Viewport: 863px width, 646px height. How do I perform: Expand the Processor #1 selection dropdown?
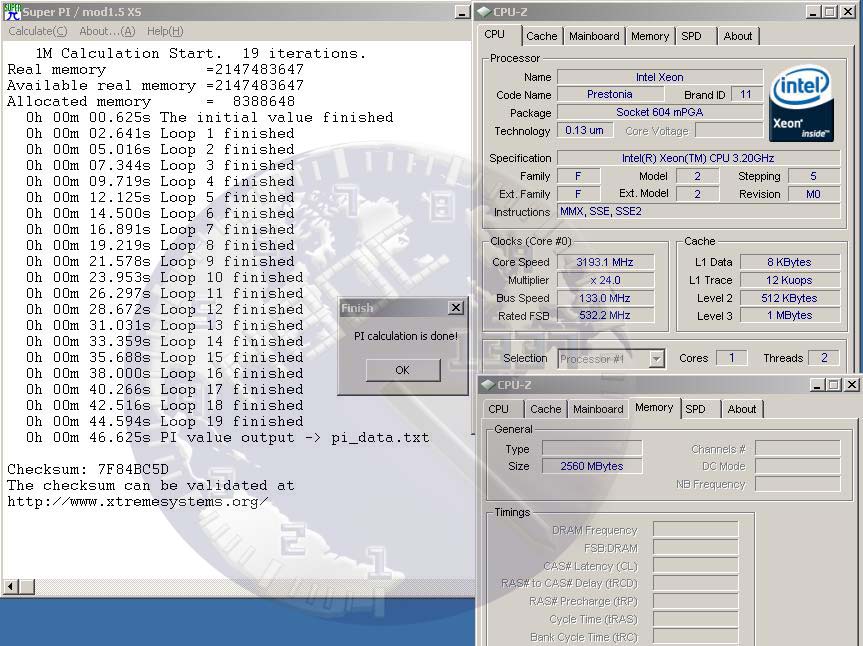(x=656, y=359)
